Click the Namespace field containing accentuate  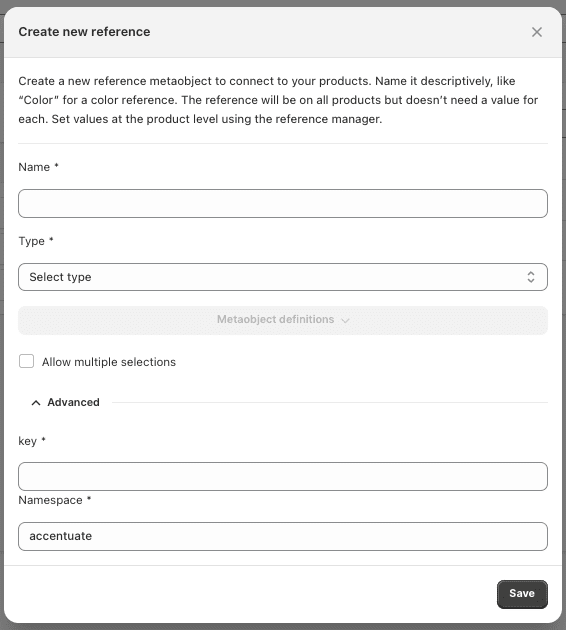coord(283,536)
